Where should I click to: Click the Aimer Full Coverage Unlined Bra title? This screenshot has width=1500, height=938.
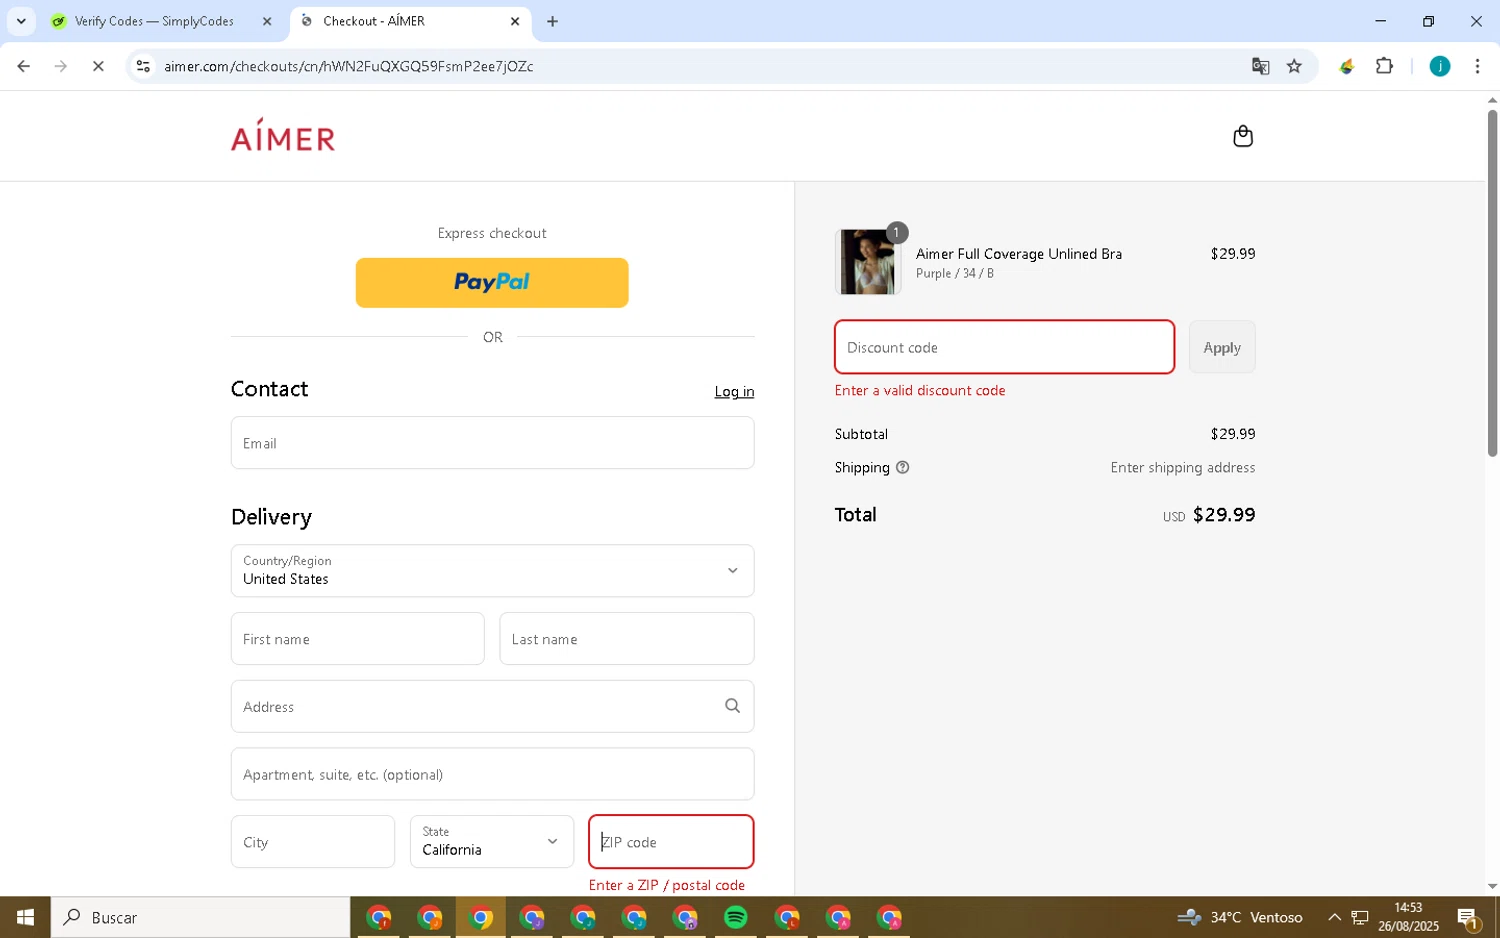click(x=1019, y=254)
